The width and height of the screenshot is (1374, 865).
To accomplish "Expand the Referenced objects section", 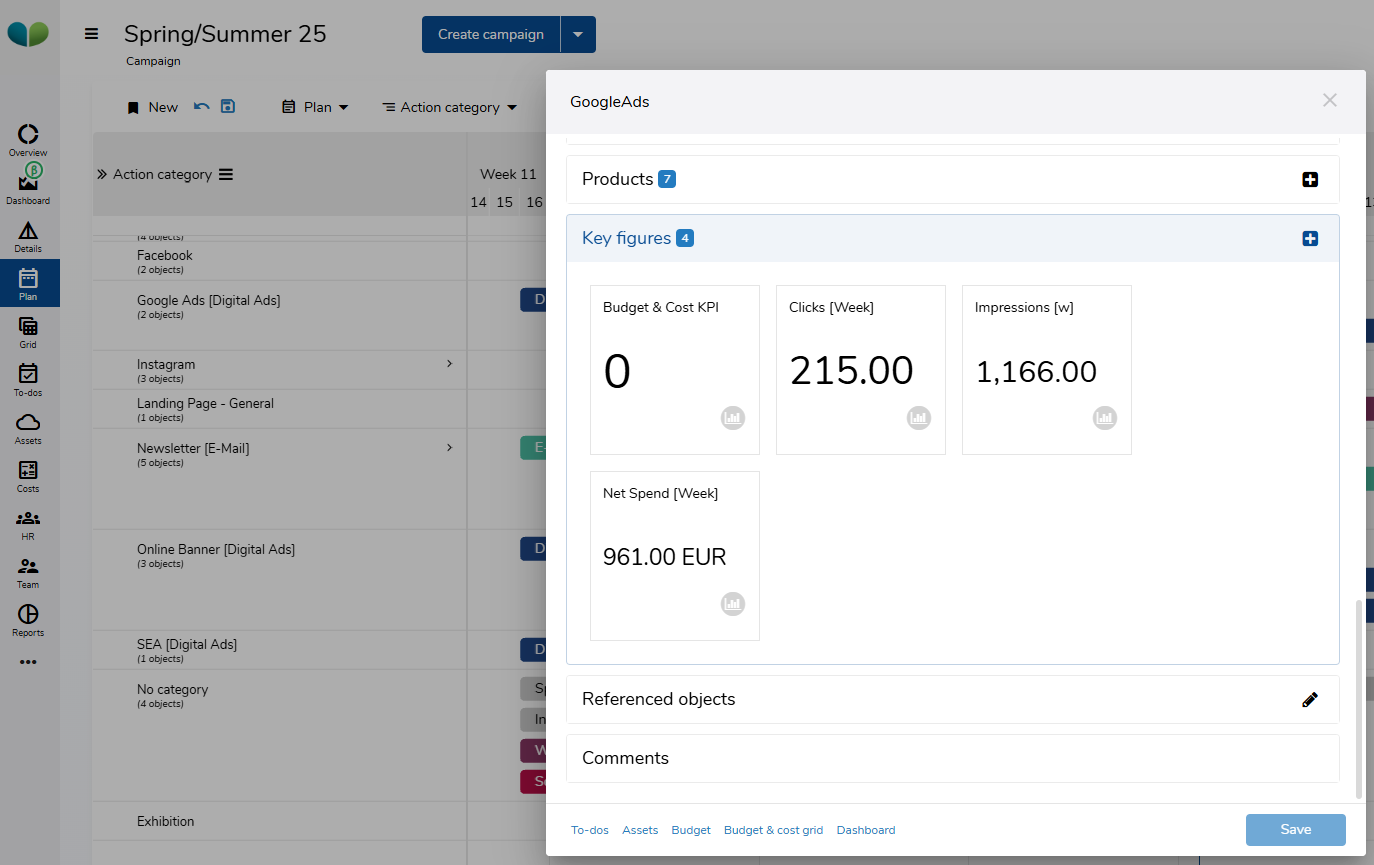I will point(953,700).
